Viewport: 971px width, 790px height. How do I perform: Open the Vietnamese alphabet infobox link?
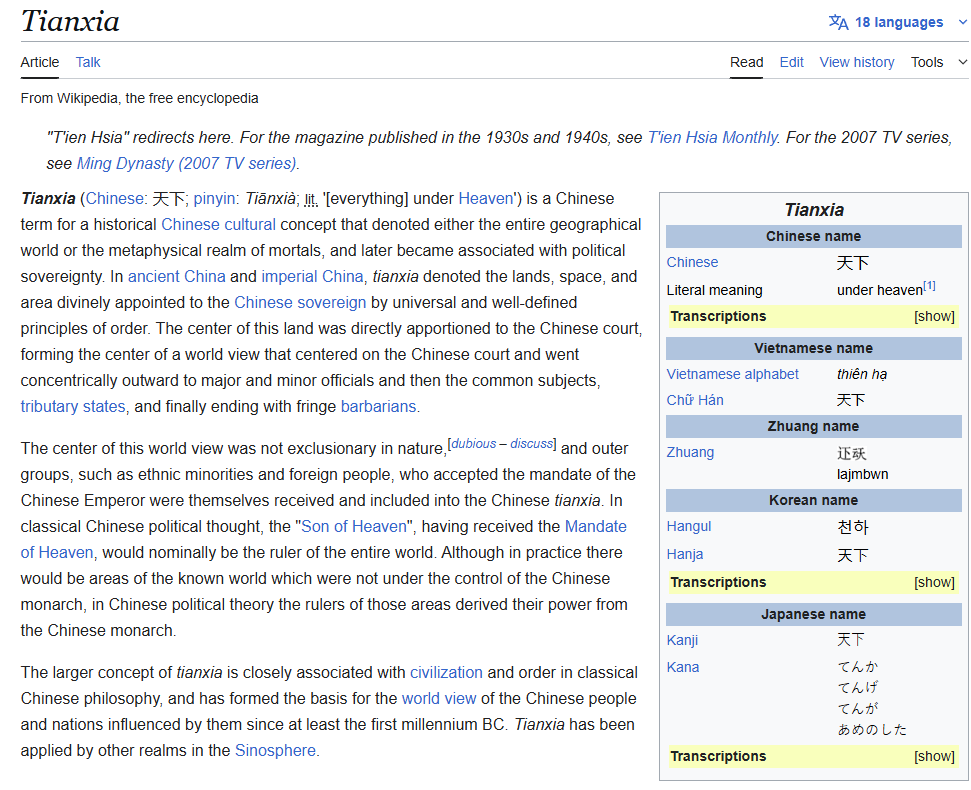(732, 374)
